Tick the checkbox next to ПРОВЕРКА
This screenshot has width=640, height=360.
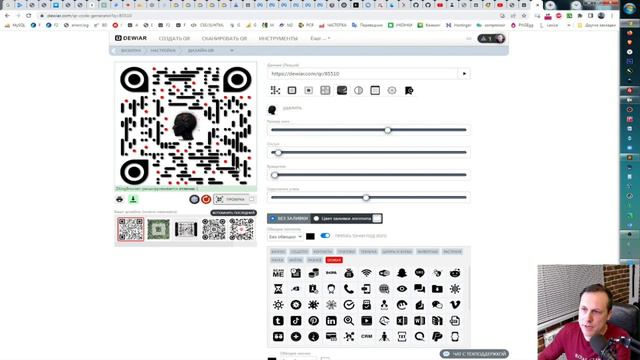(x=252, y=199)
